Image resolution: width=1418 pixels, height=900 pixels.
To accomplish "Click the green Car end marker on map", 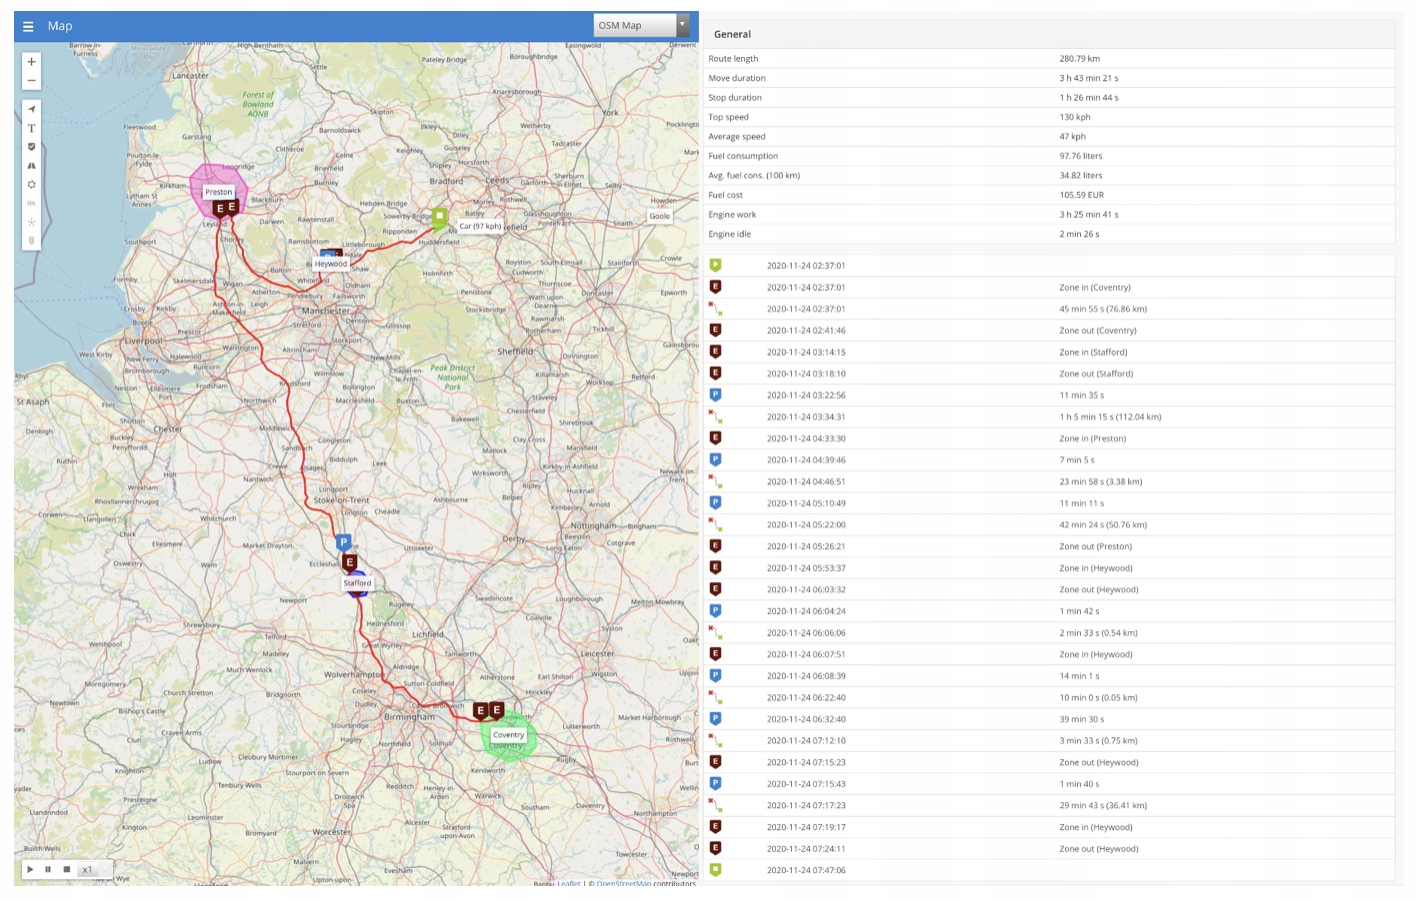I will (x=439, y=215).
